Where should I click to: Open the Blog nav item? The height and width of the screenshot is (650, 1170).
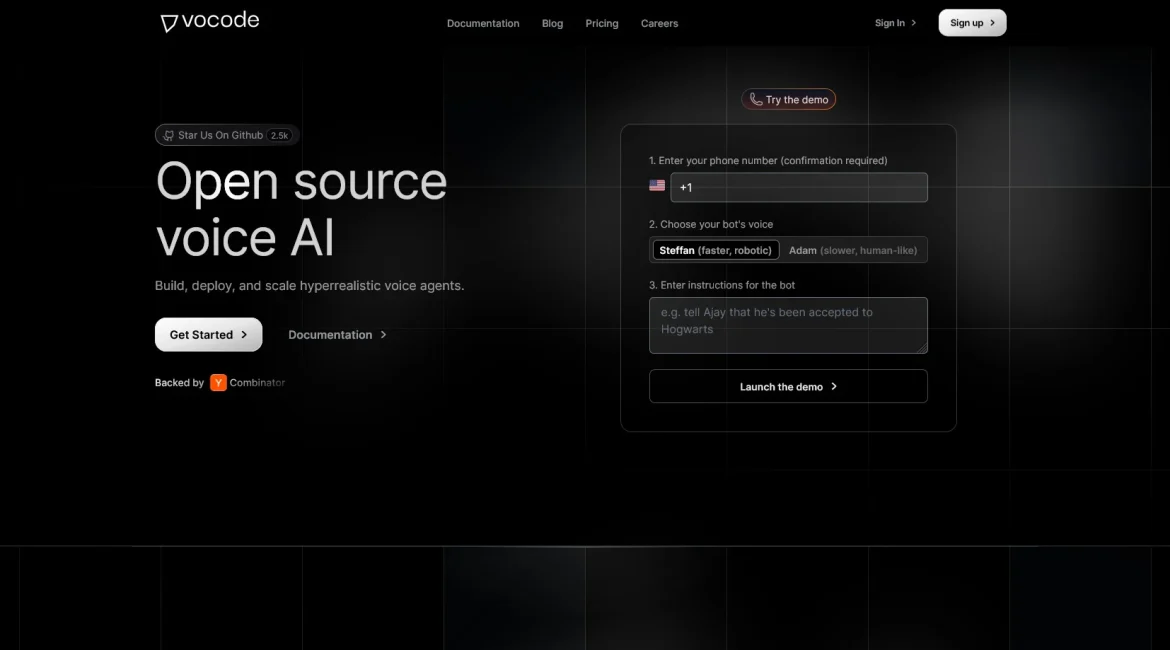pyautogui.click(x=552, y=23)
